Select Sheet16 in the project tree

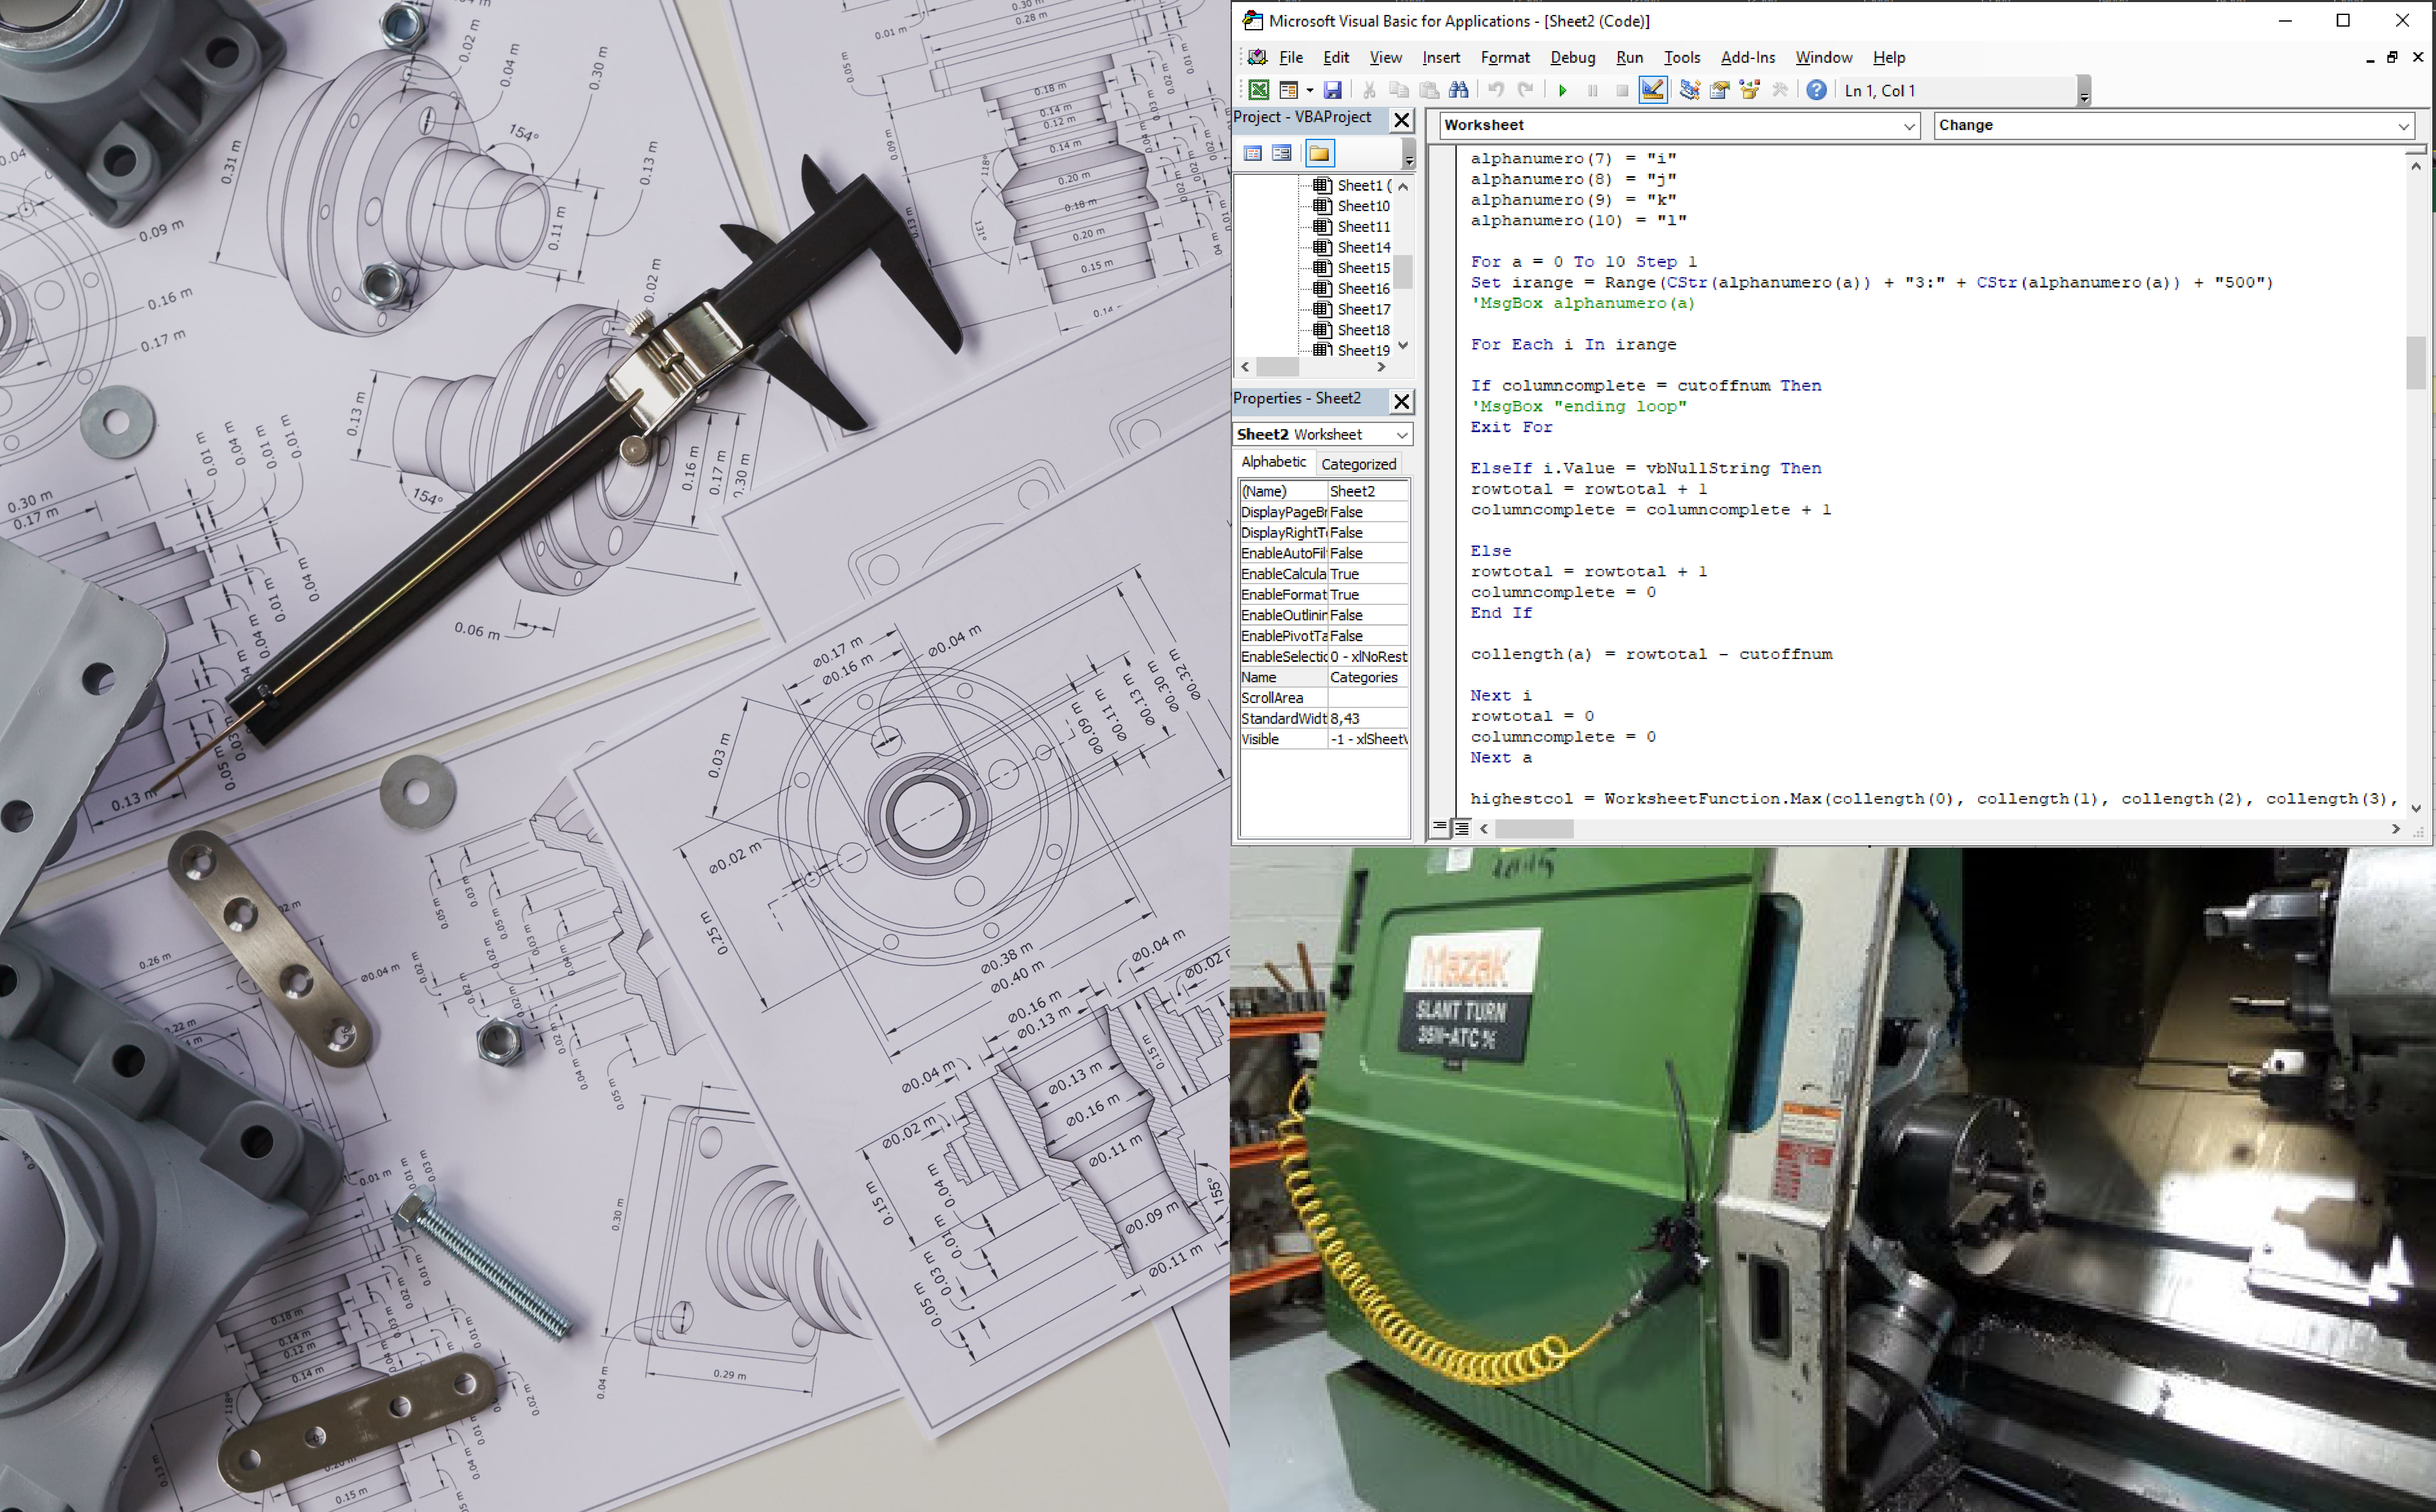[x=1362, y=288]
